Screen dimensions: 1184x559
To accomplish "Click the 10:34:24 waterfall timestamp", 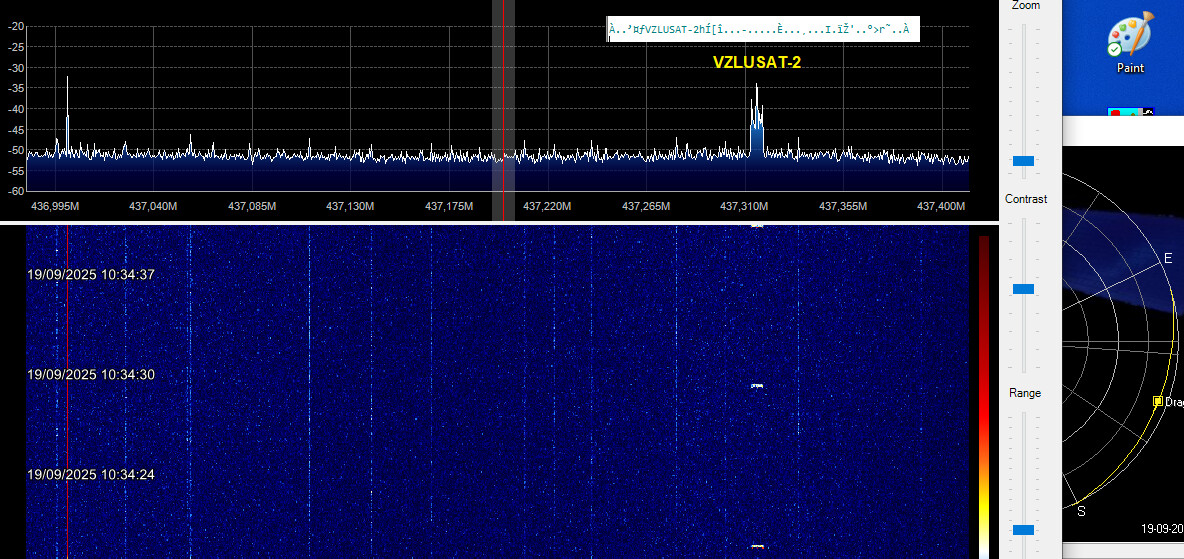I will 91,475.
